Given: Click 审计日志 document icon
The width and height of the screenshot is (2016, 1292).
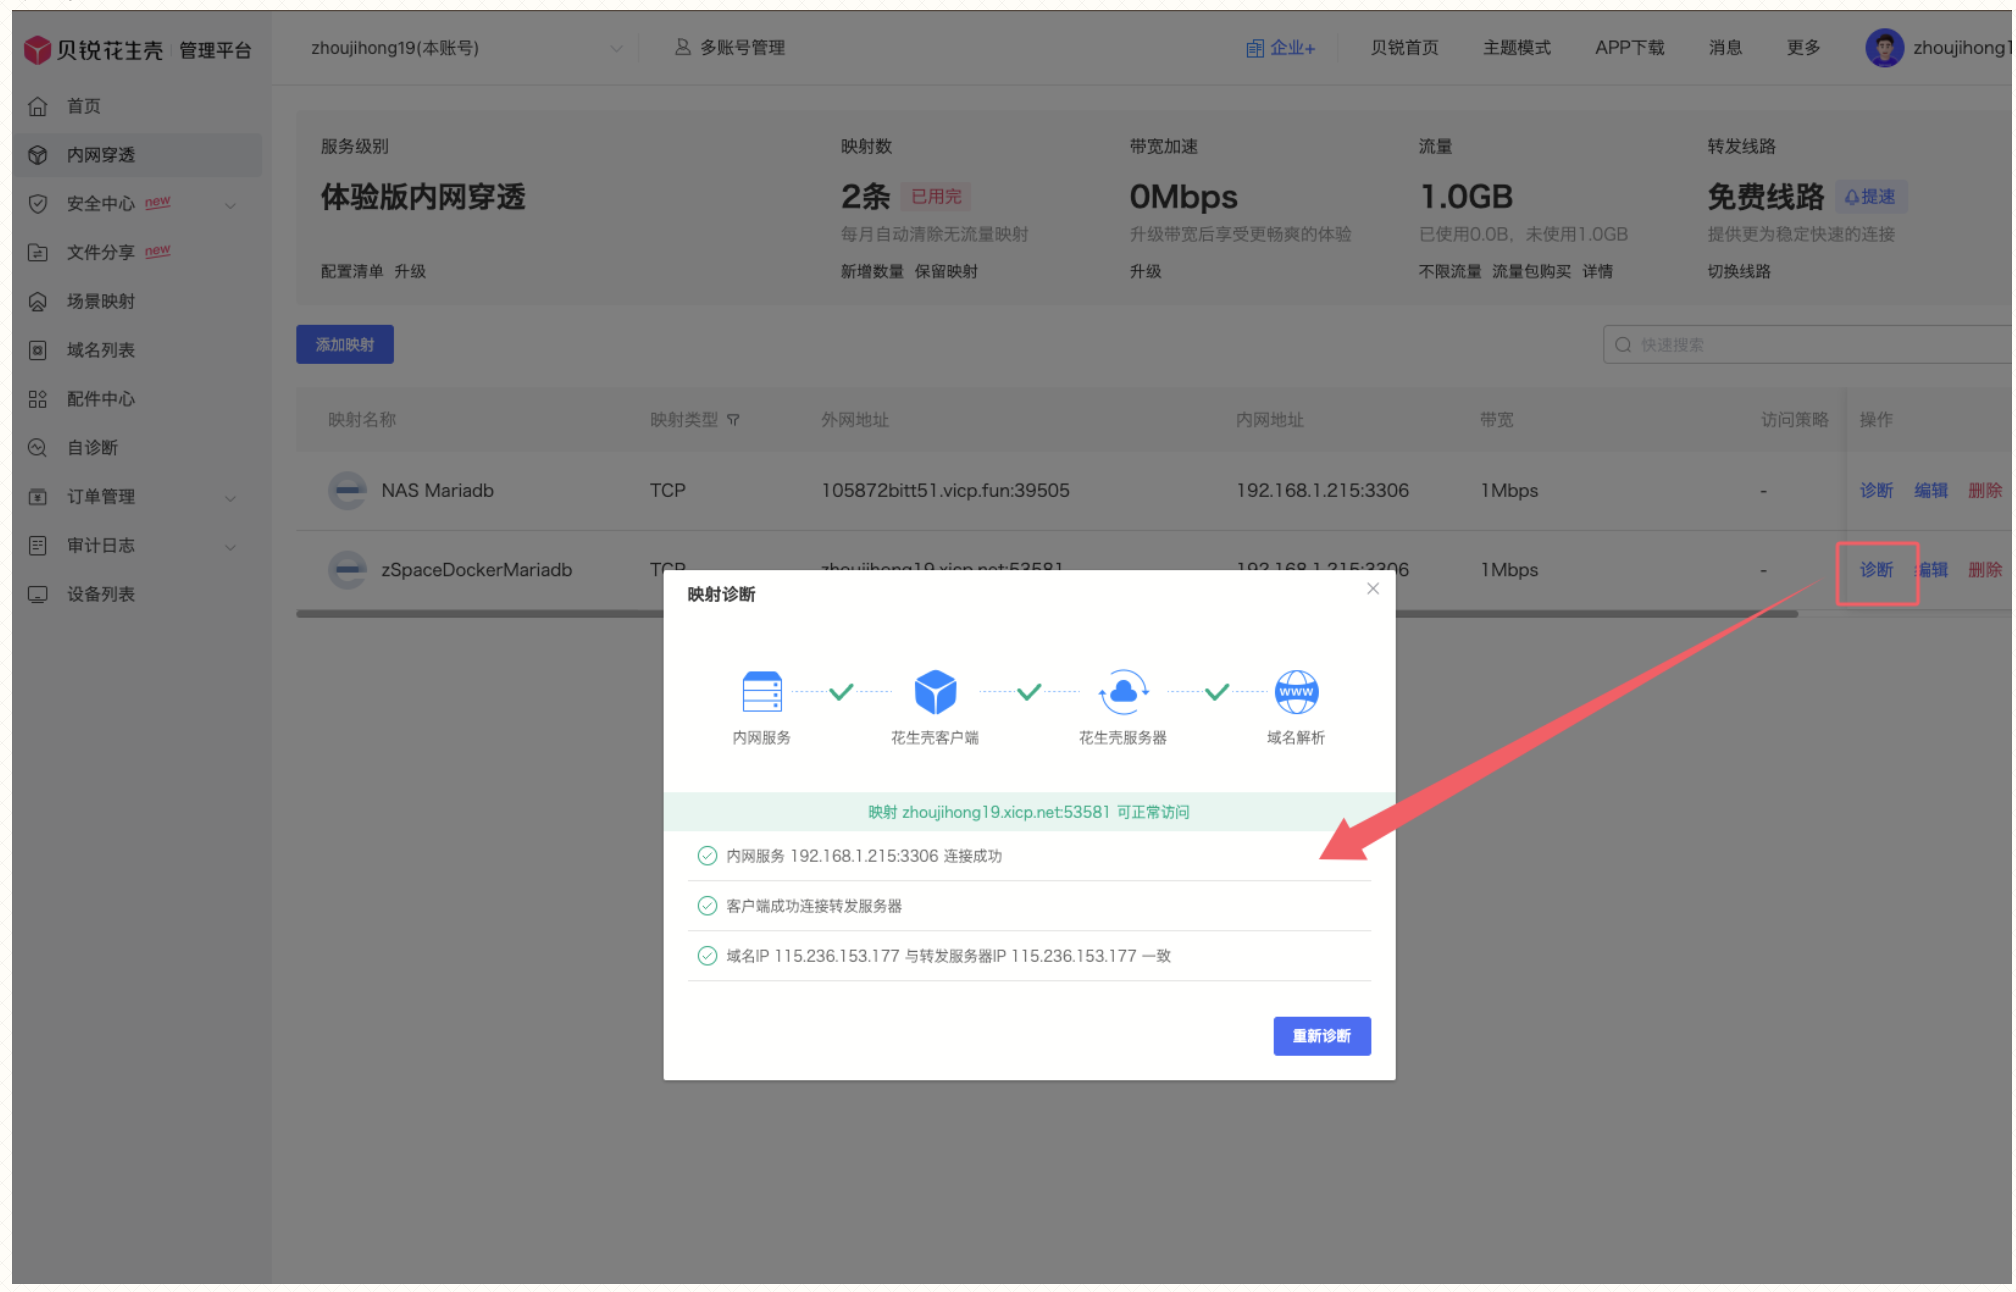Looking at the screenshot, I should point(38,546).
